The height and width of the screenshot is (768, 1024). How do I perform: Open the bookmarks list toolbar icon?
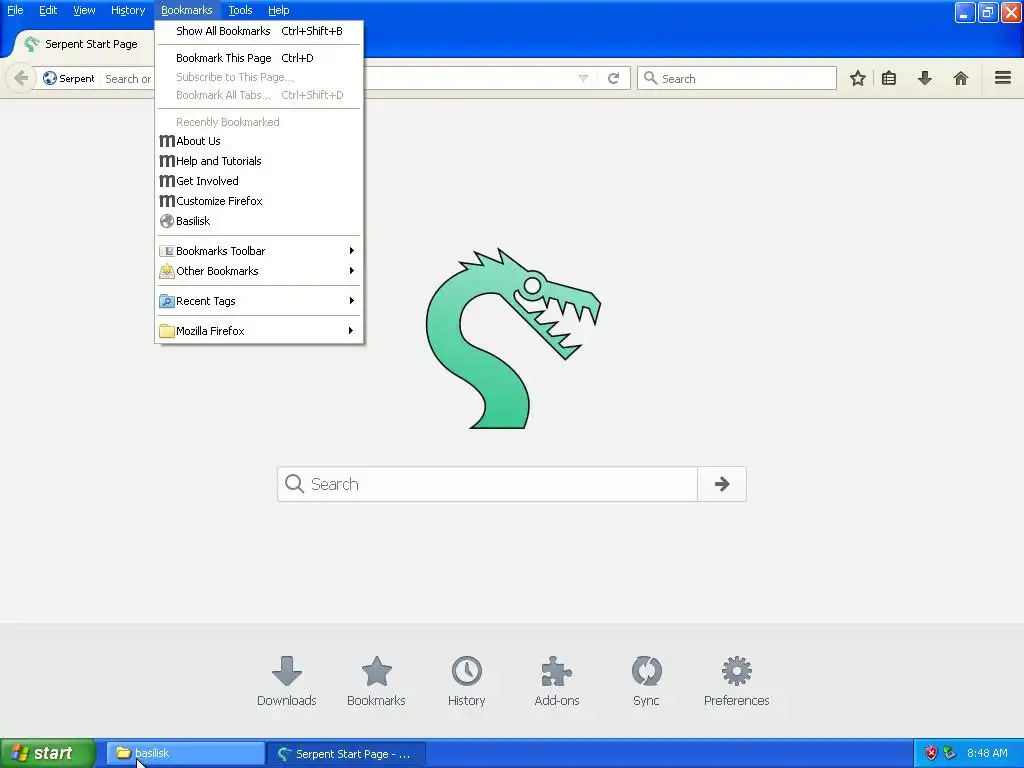[889, 78]
